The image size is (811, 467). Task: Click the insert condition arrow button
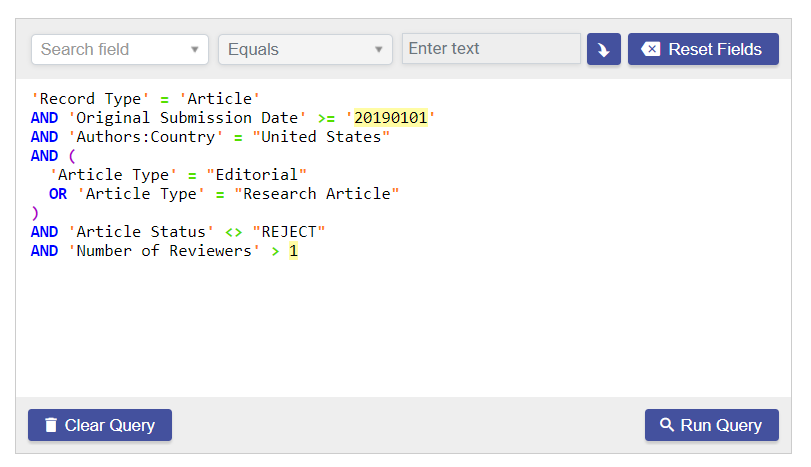click(603, 49)
